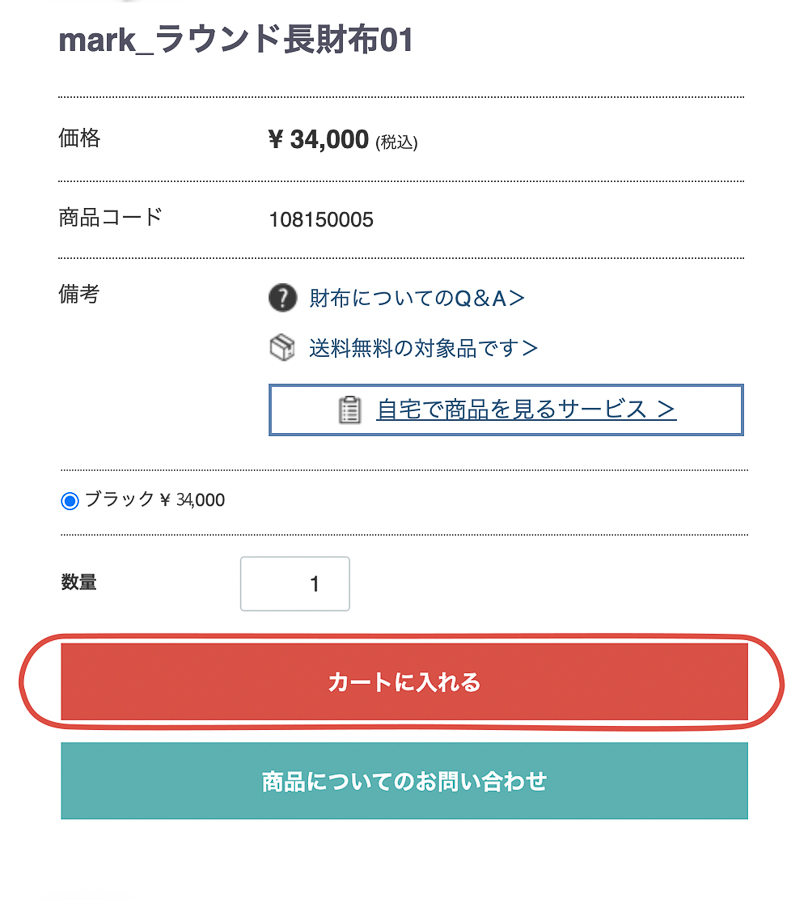Click the 価格 row label
804x900 pixels.
pyautogui.click(x=80, y=139)
